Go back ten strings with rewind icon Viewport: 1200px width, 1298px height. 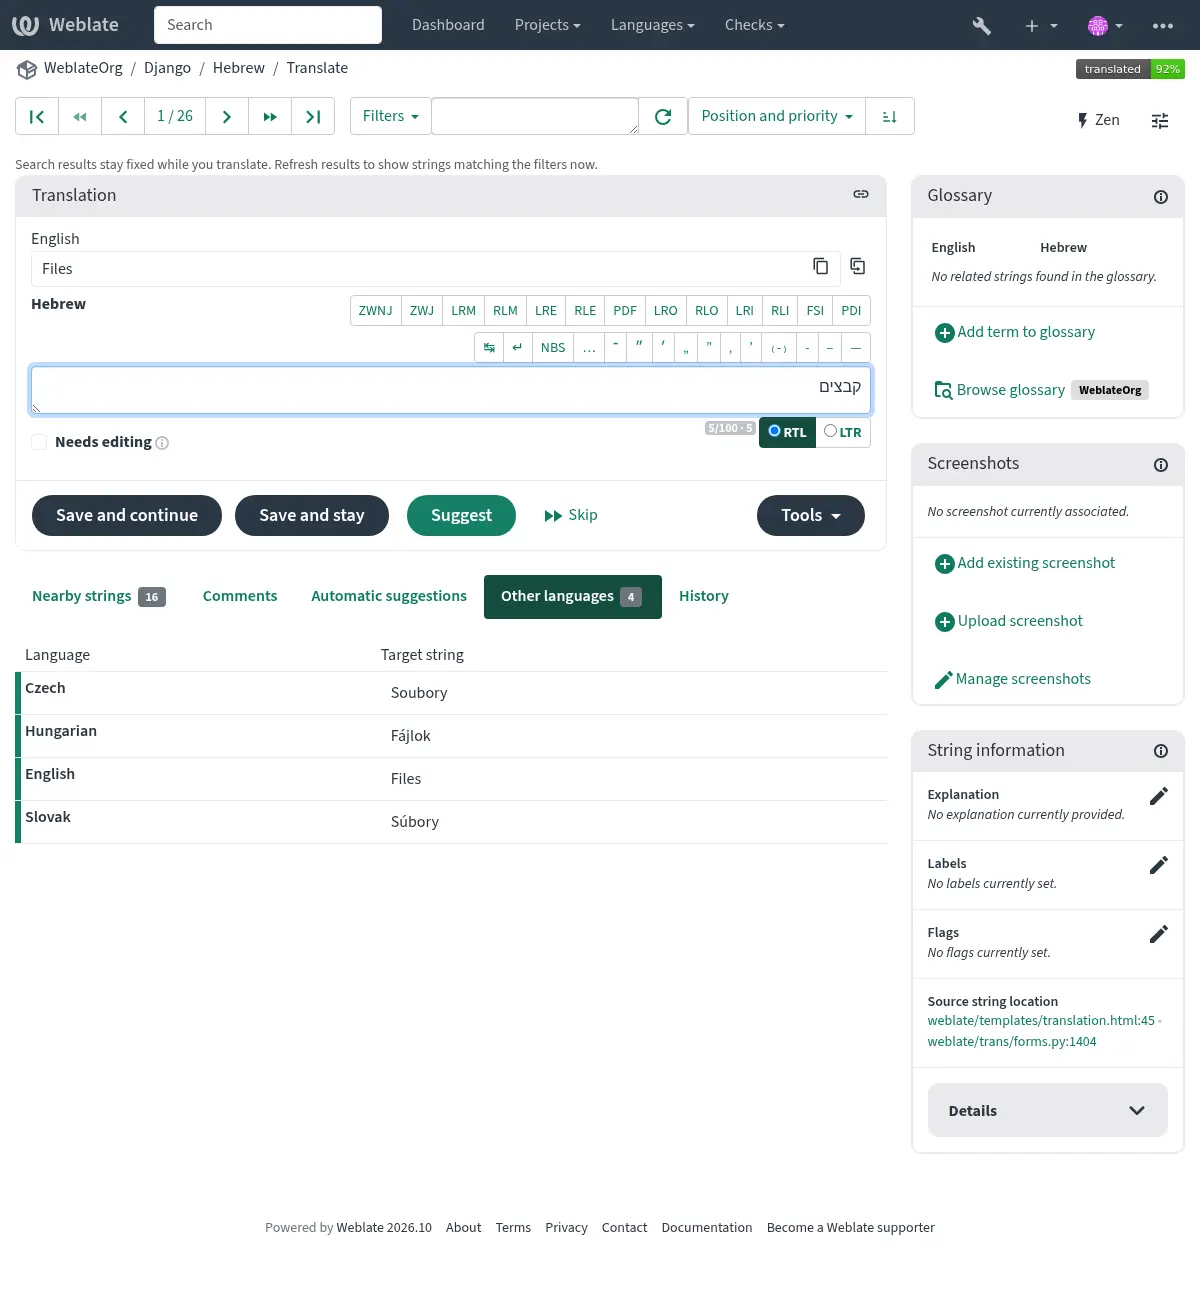click(x=80, y=117)
